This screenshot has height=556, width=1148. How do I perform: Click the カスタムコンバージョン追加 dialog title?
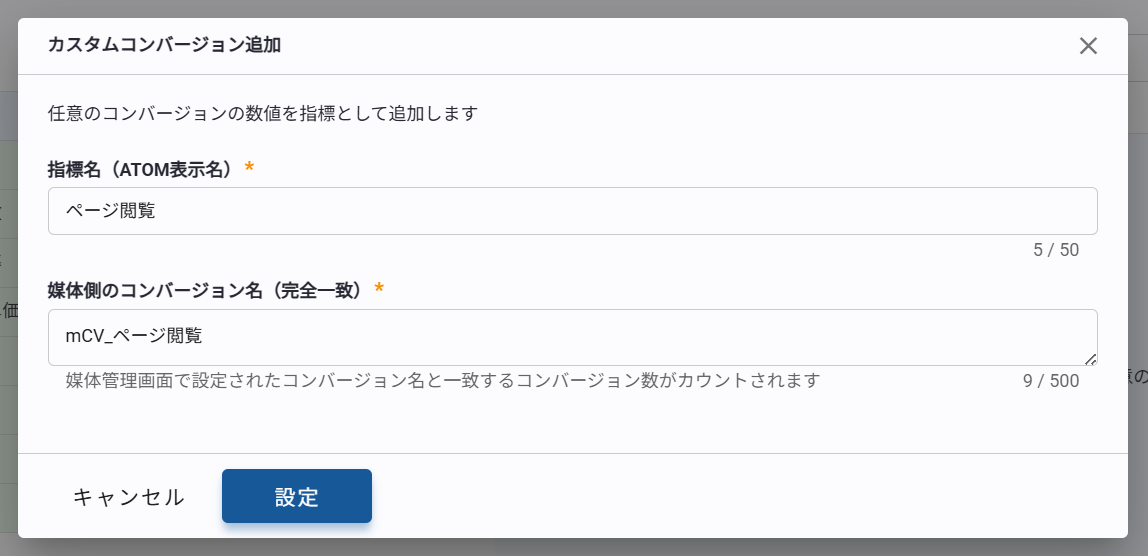[x=164, y=45]
